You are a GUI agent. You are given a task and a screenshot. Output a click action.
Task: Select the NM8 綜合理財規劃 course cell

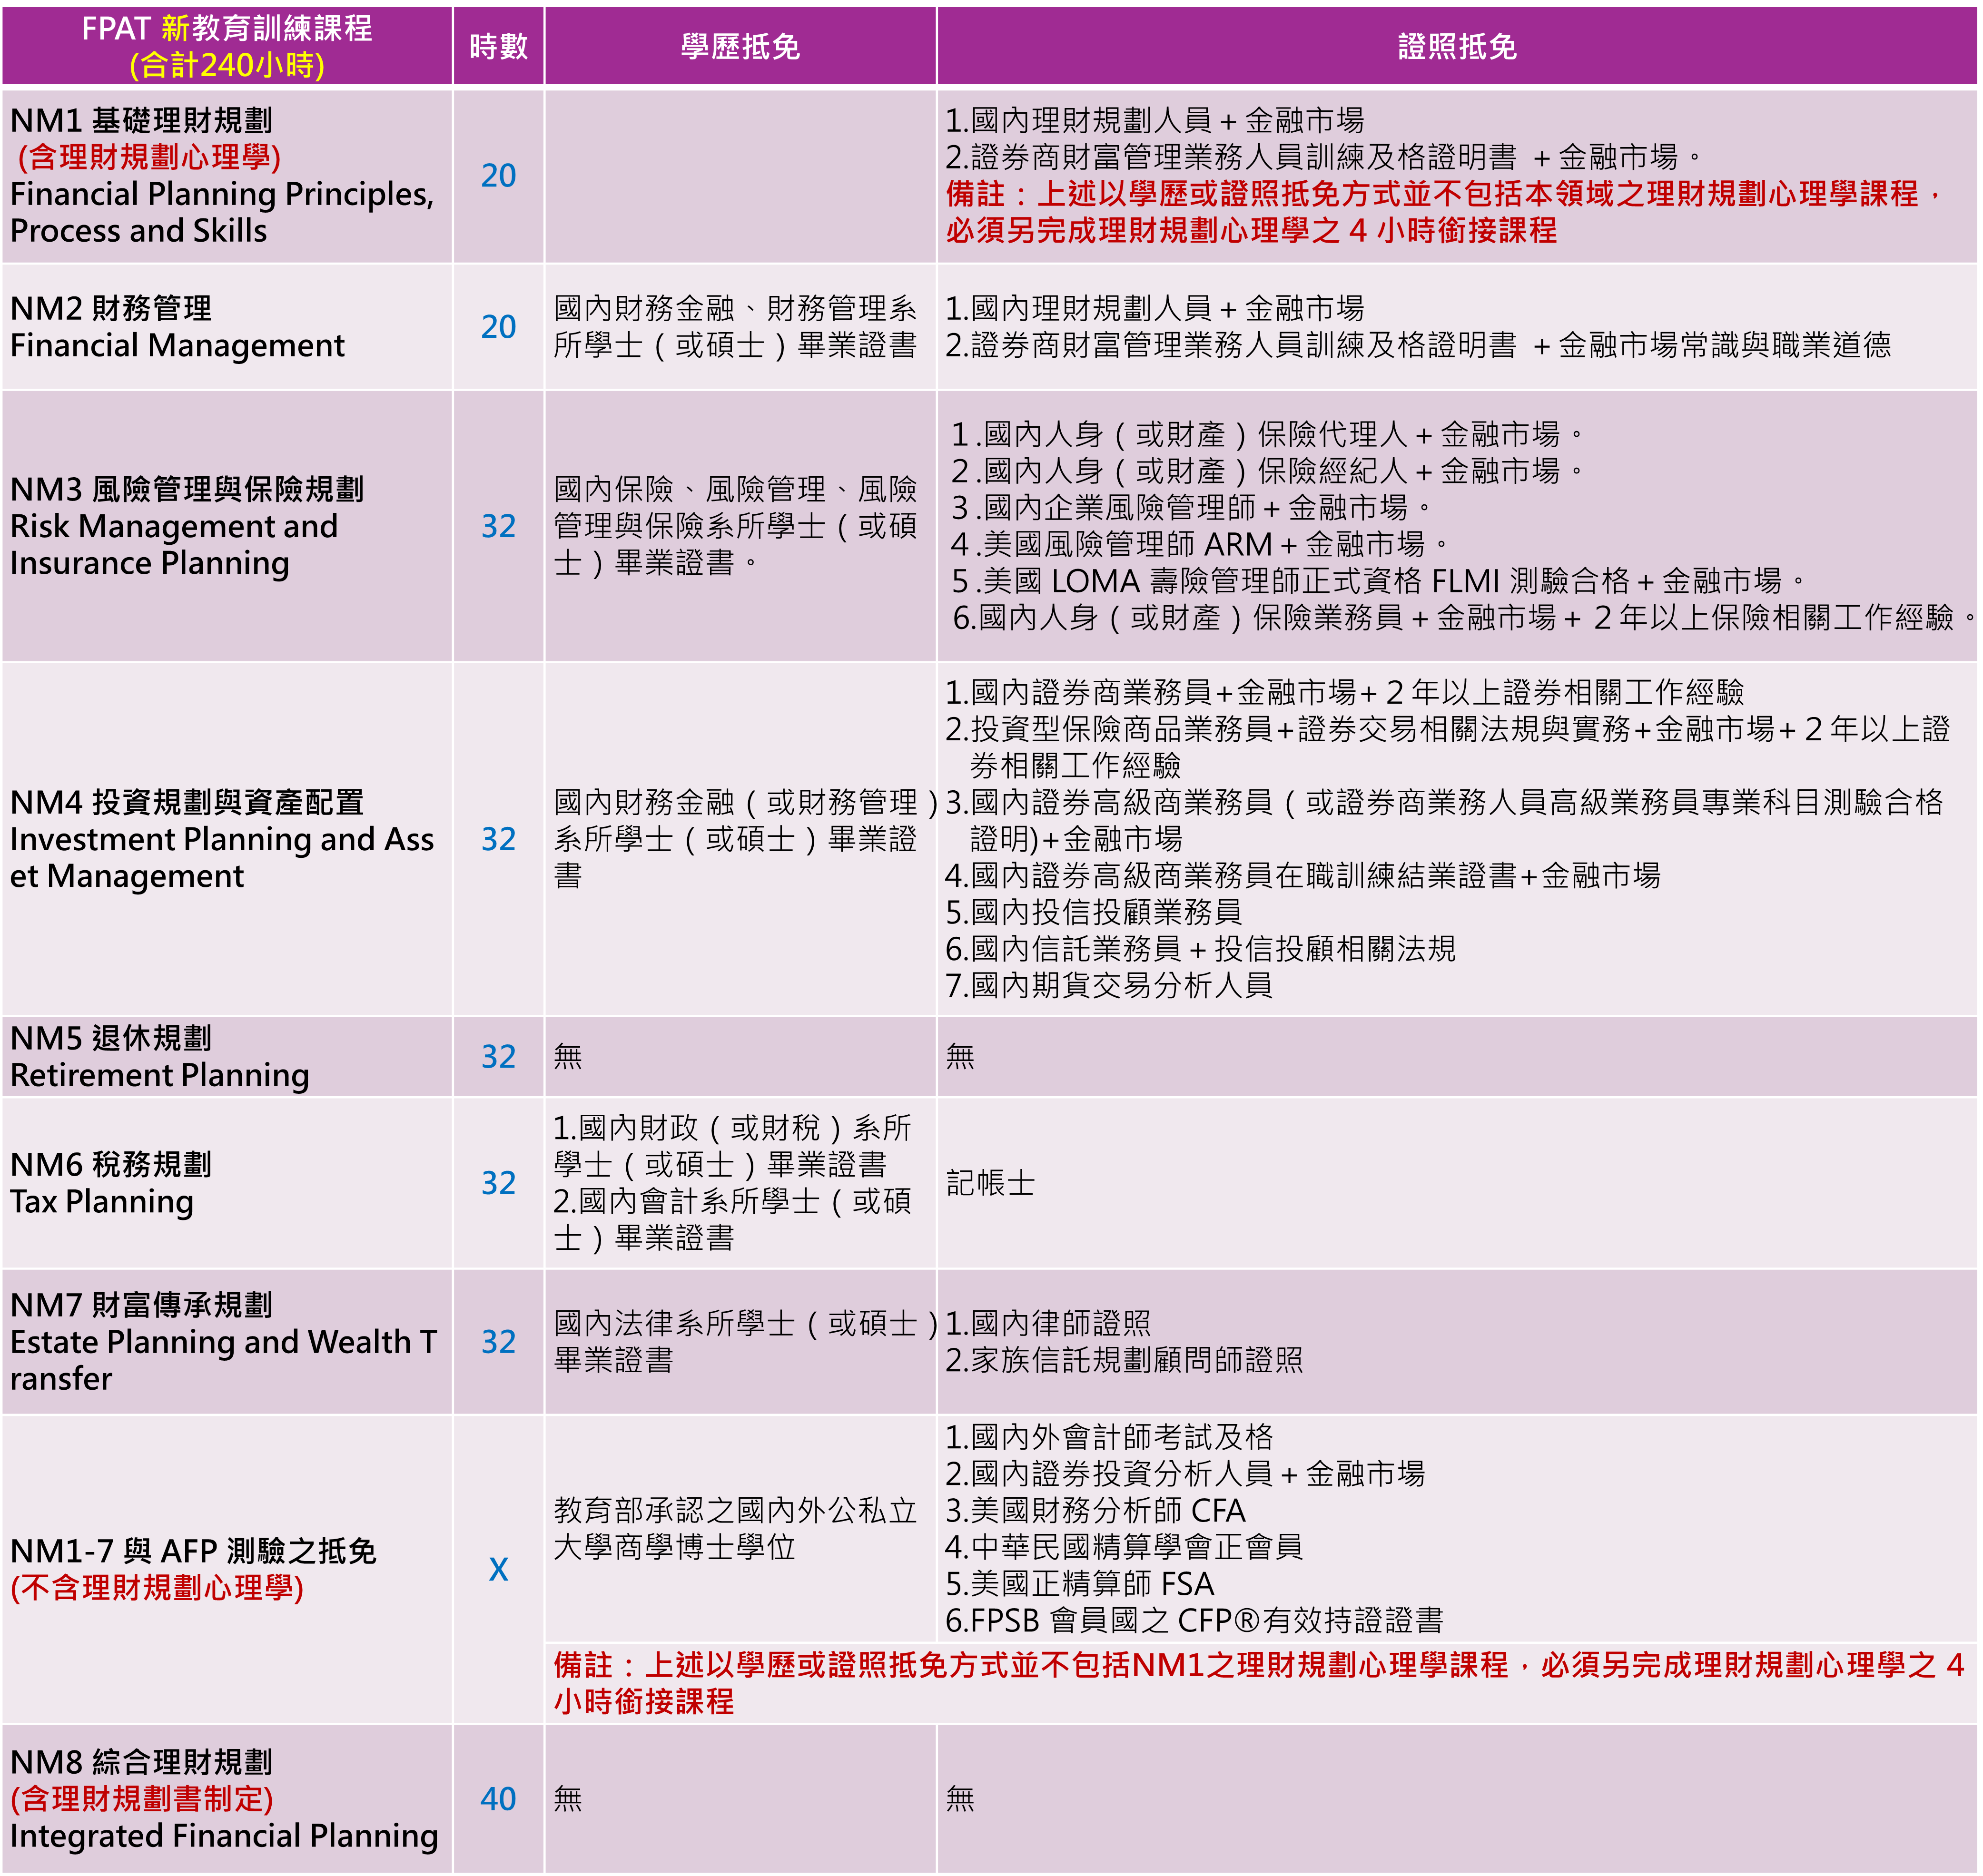227,1799
